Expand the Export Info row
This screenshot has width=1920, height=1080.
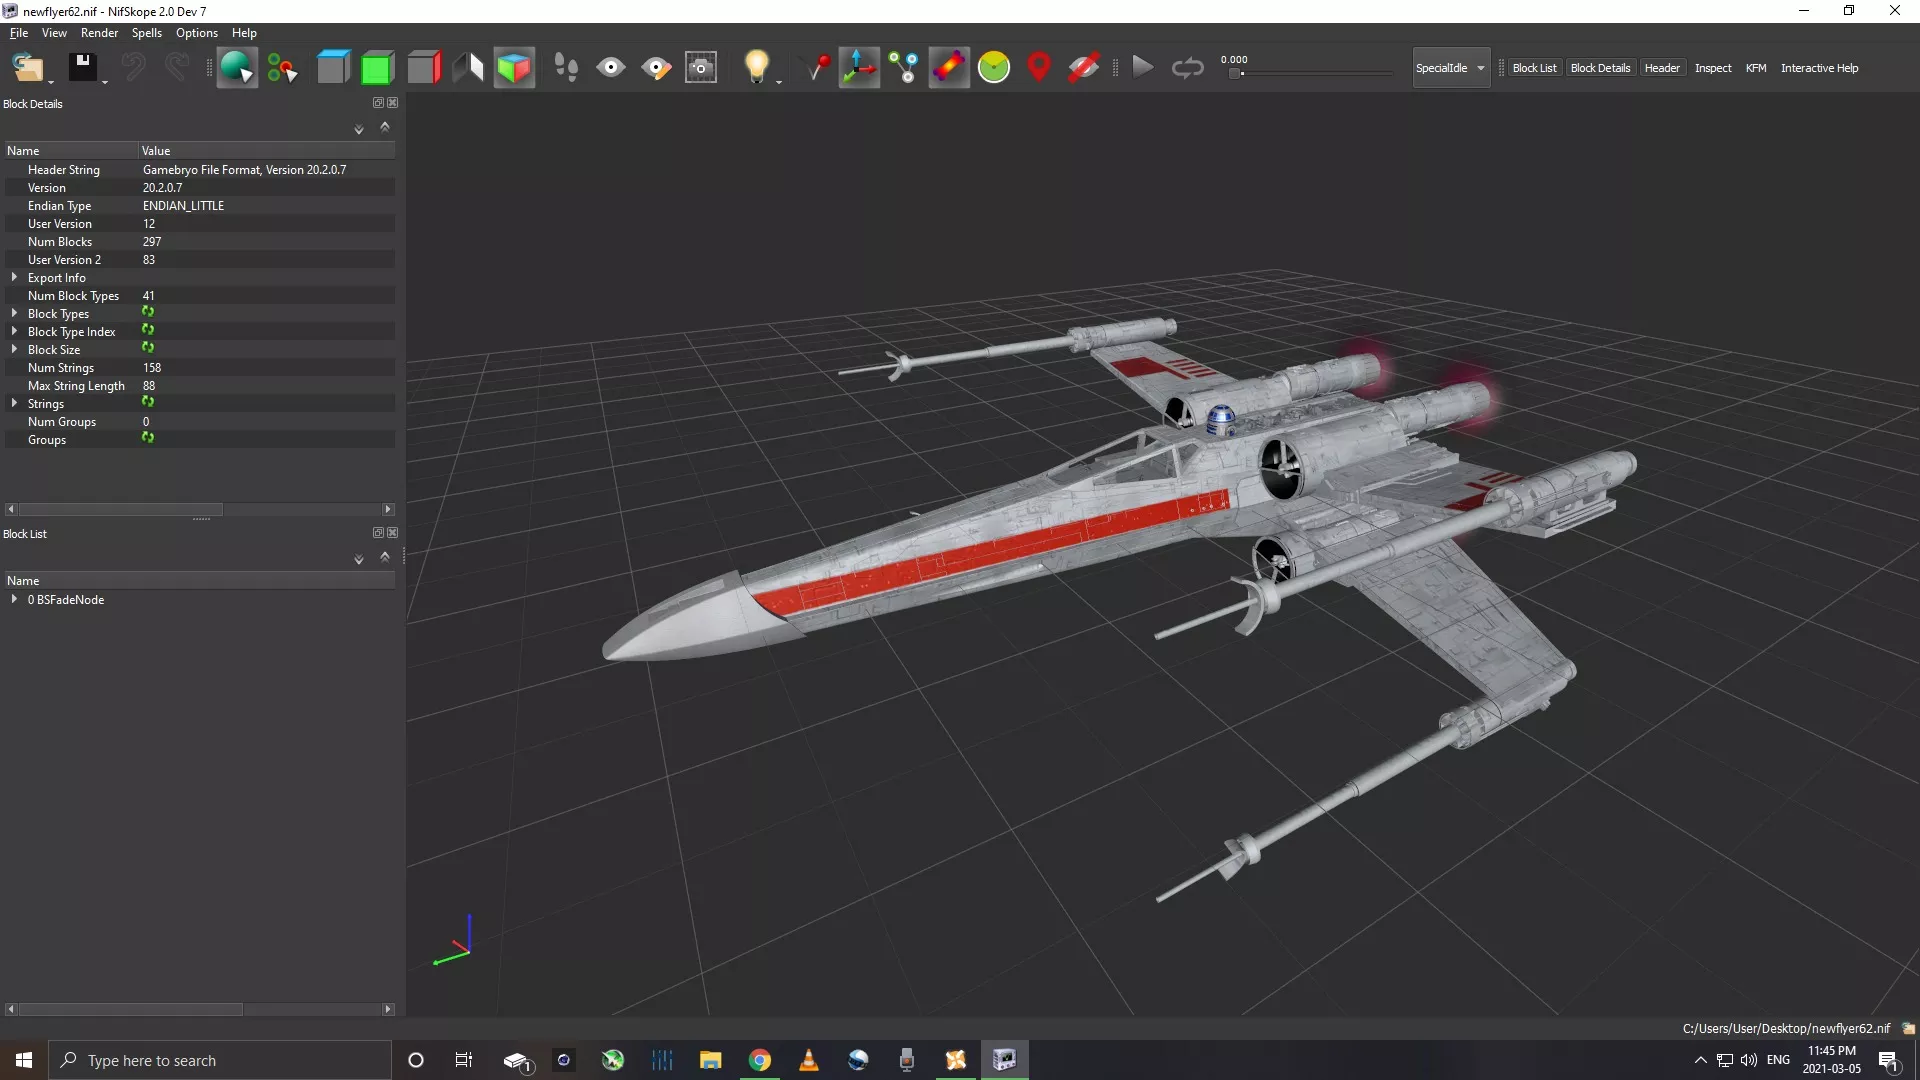click(14, 277)
